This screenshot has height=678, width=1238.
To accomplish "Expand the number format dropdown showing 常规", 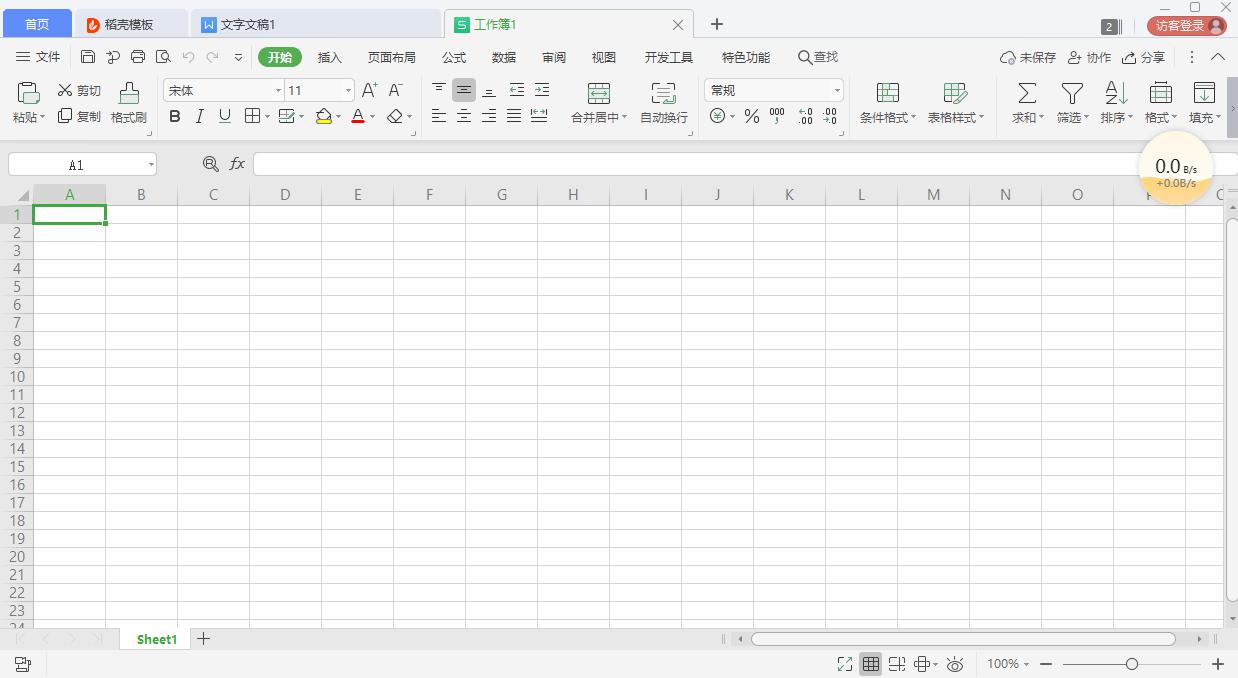I will [836, 91].
